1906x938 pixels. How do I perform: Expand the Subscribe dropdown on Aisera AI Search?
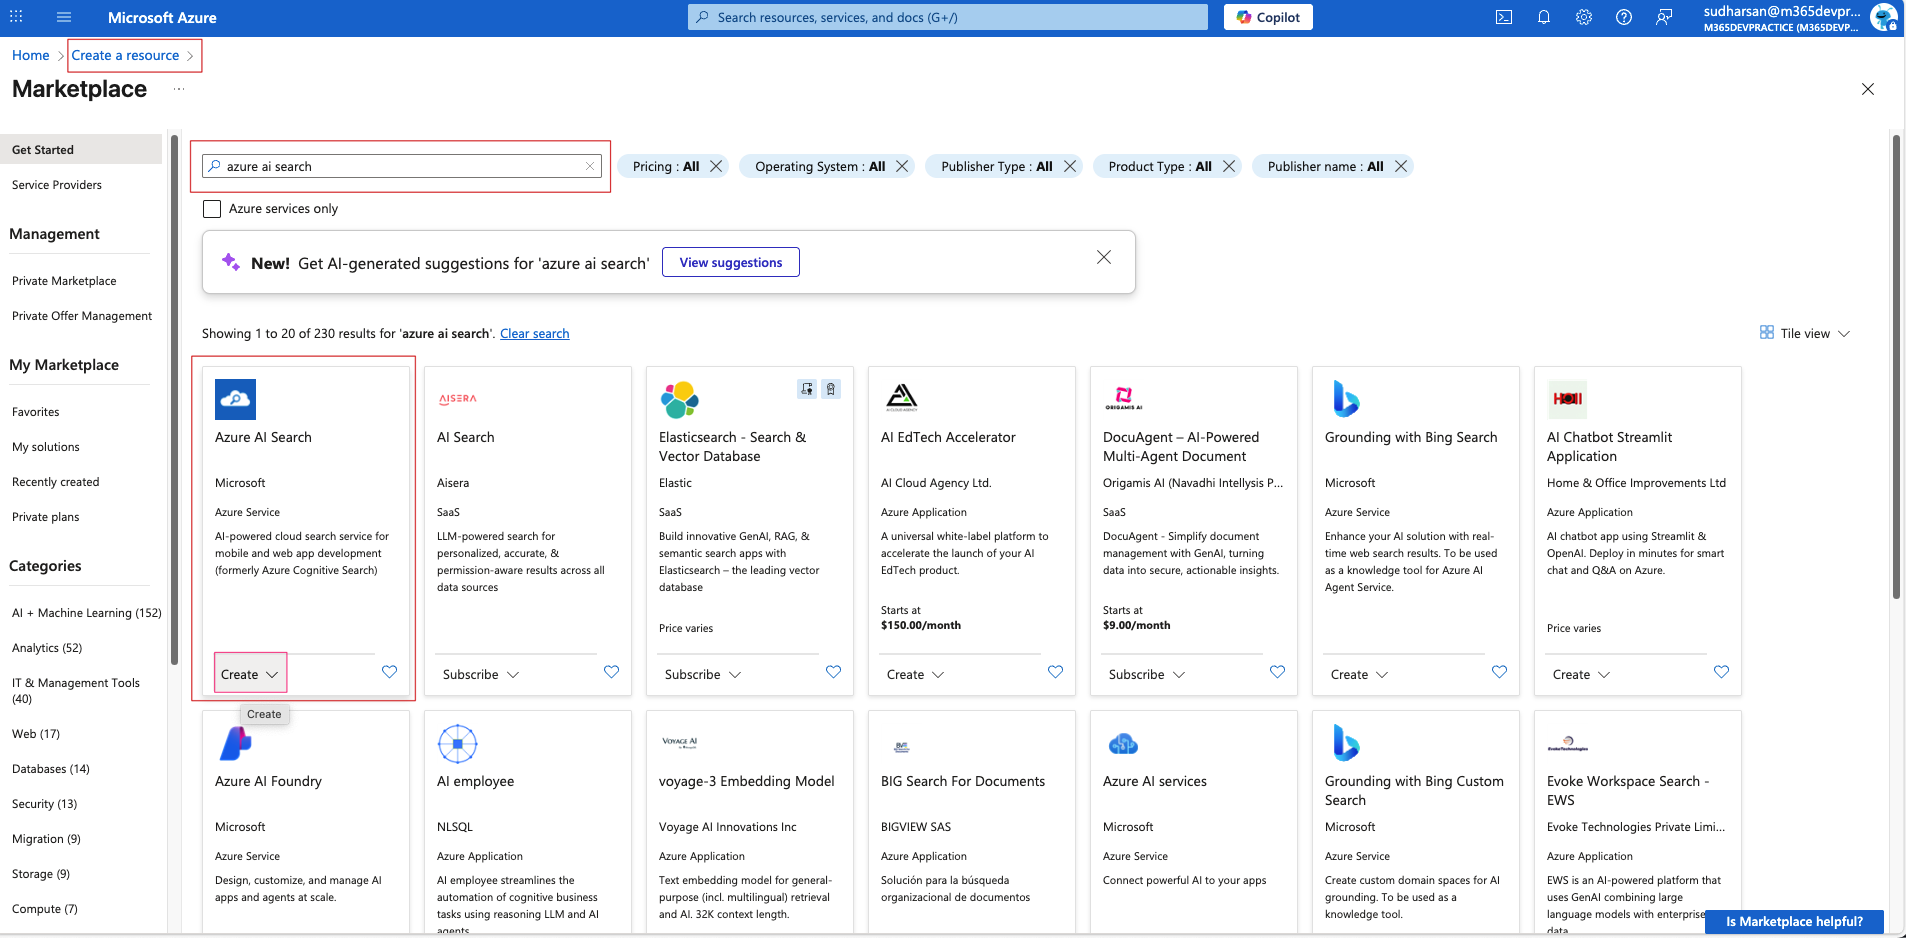coord(479,674)
